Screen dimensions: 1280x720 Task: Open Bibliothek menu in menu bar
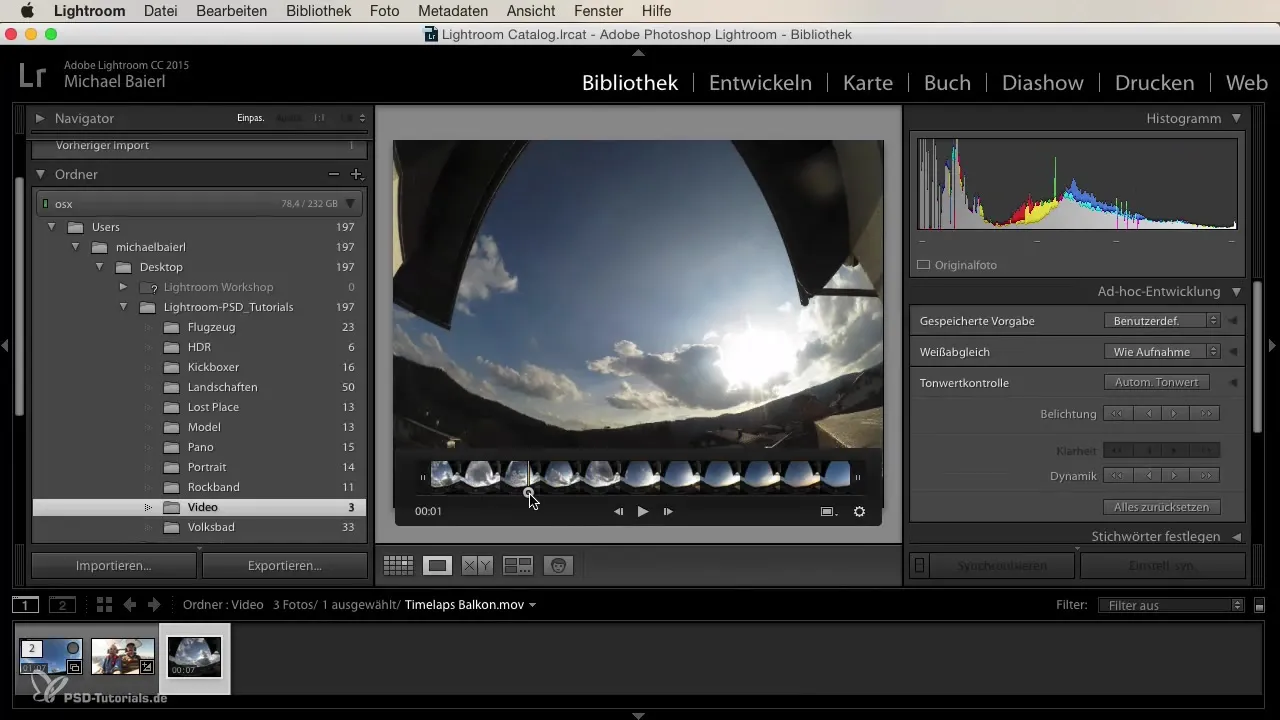pyautogui.click(x=318, y=11)
